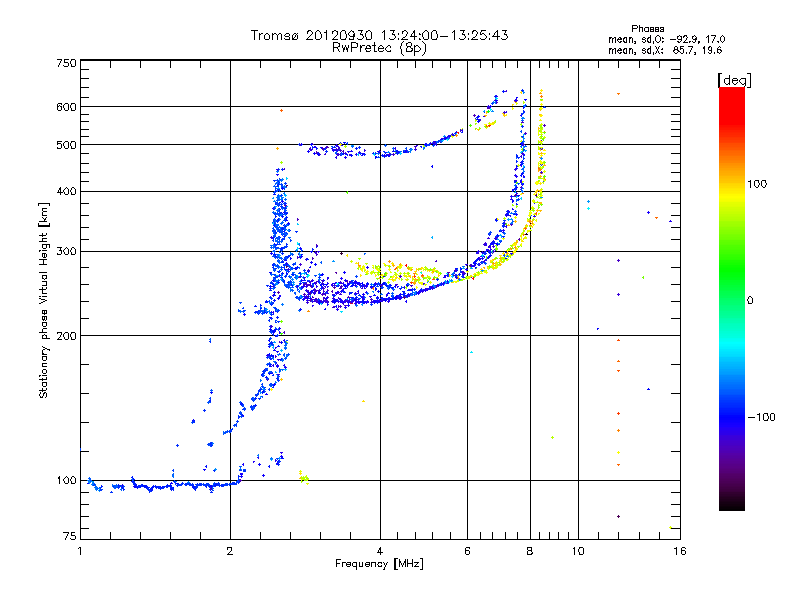Click the y-axis label '400'
Image resolution: width=800 pixels, height=600 pixels.
pos(66,191)
